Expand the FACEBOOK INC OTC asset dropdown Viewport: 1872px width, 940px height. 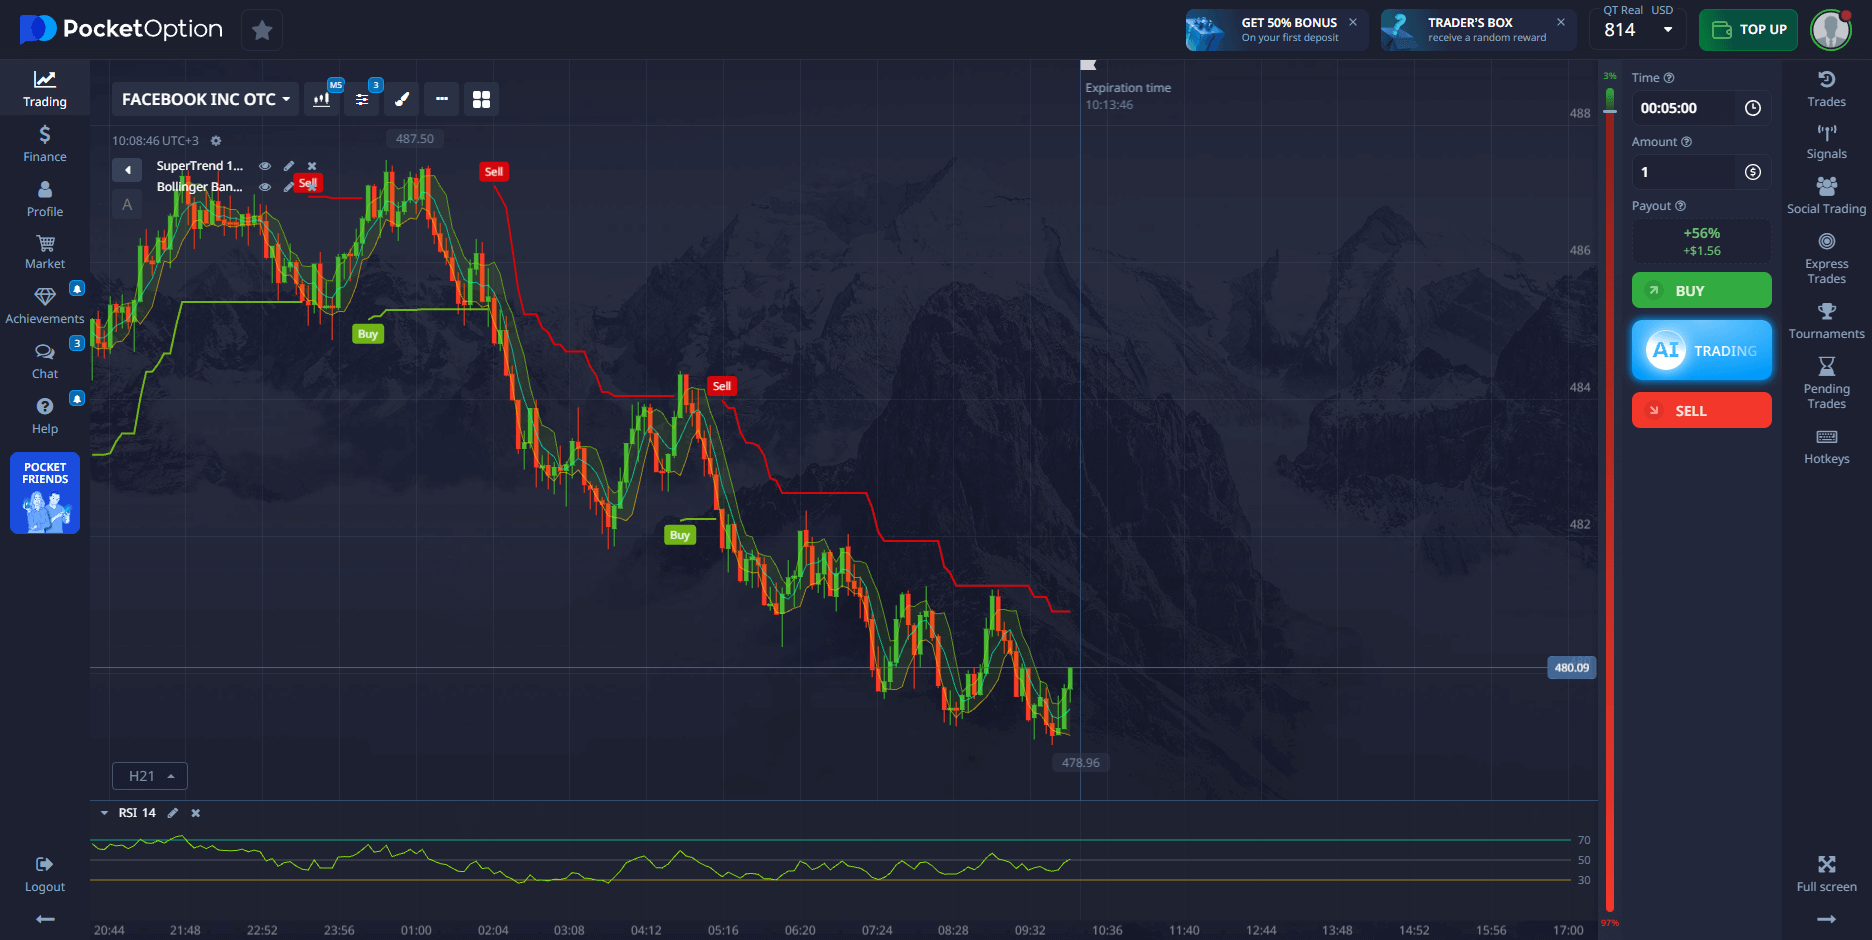(205, 99)
